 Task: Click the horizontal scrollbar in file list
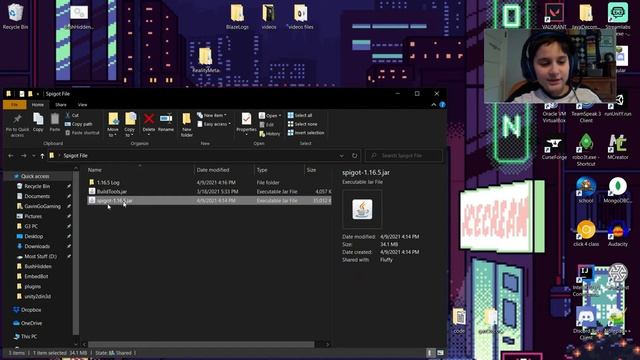[x=201, y=344]
